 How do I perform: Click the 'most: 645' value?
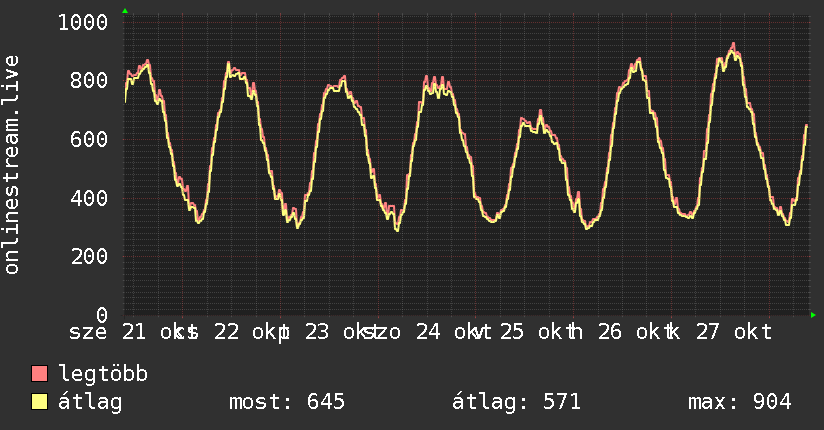tap(287, 402)
